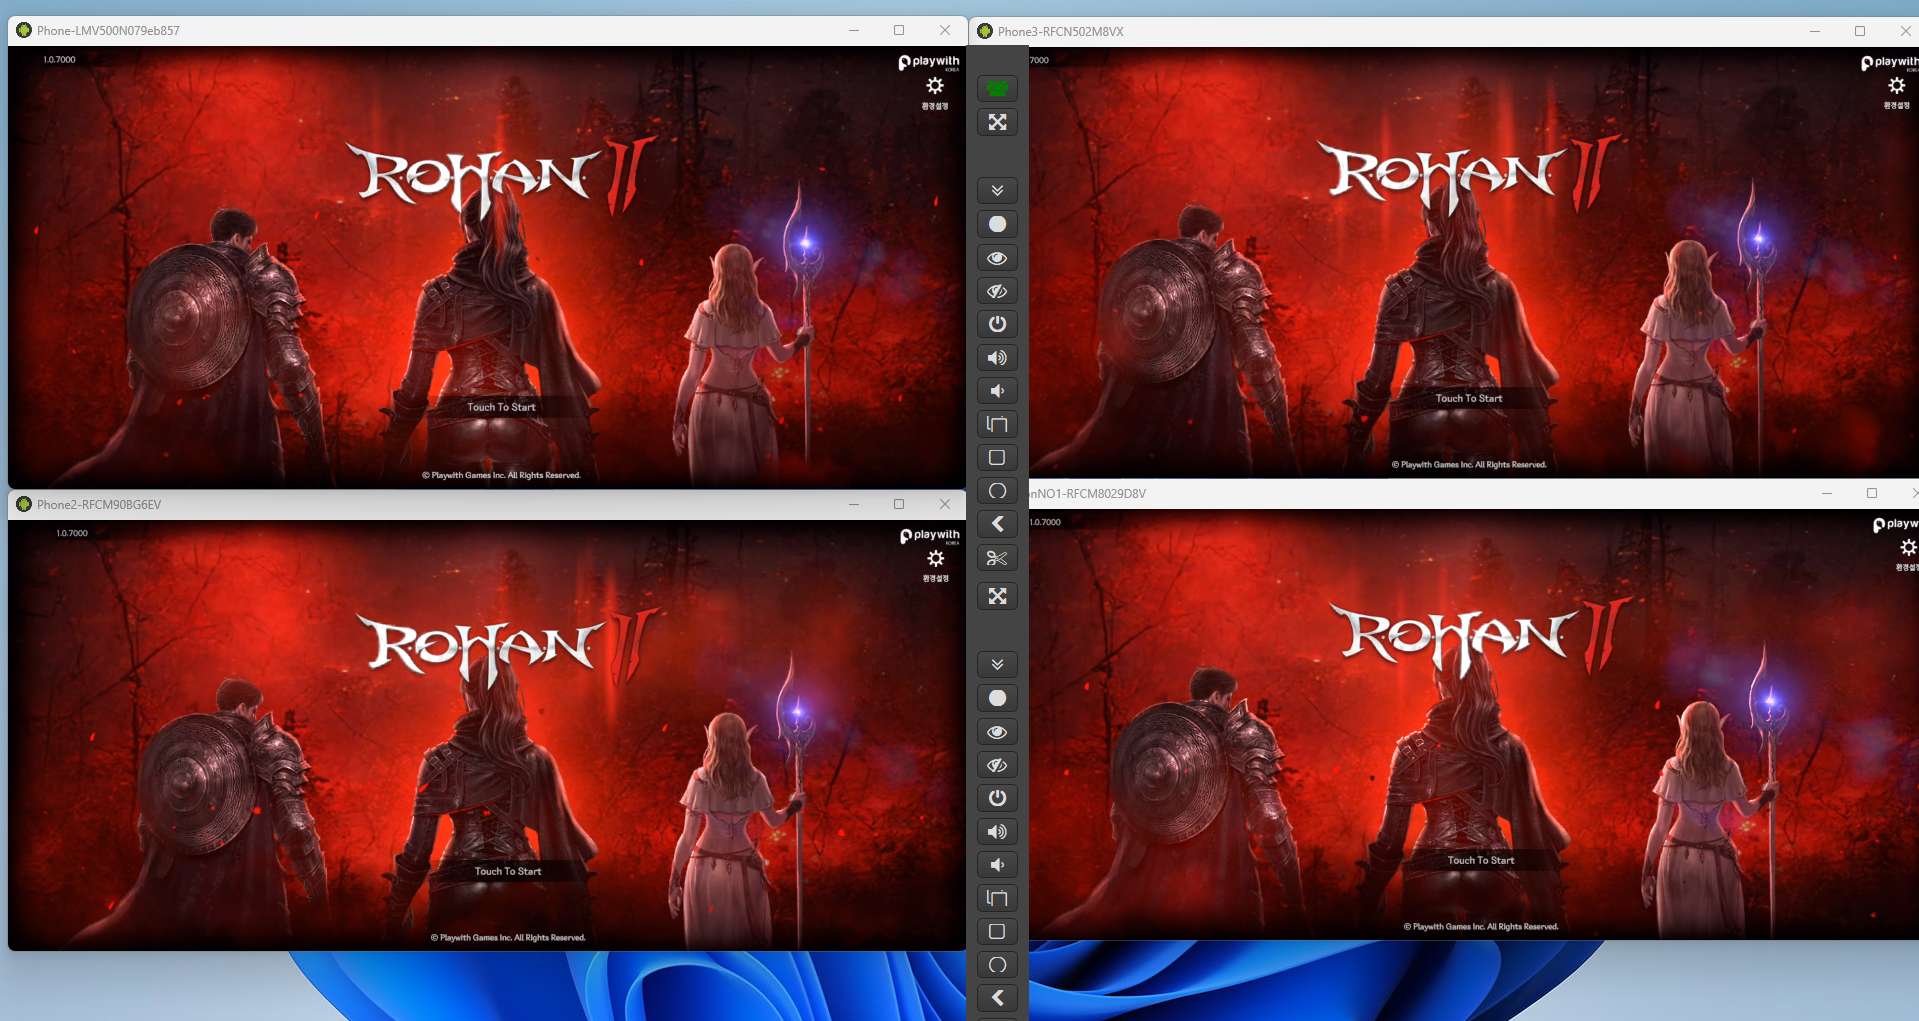Tap Touch To Start in the bottom-right phone window
Viewport: 1919px width, 1021px height.
click(x=1481, y=860)
